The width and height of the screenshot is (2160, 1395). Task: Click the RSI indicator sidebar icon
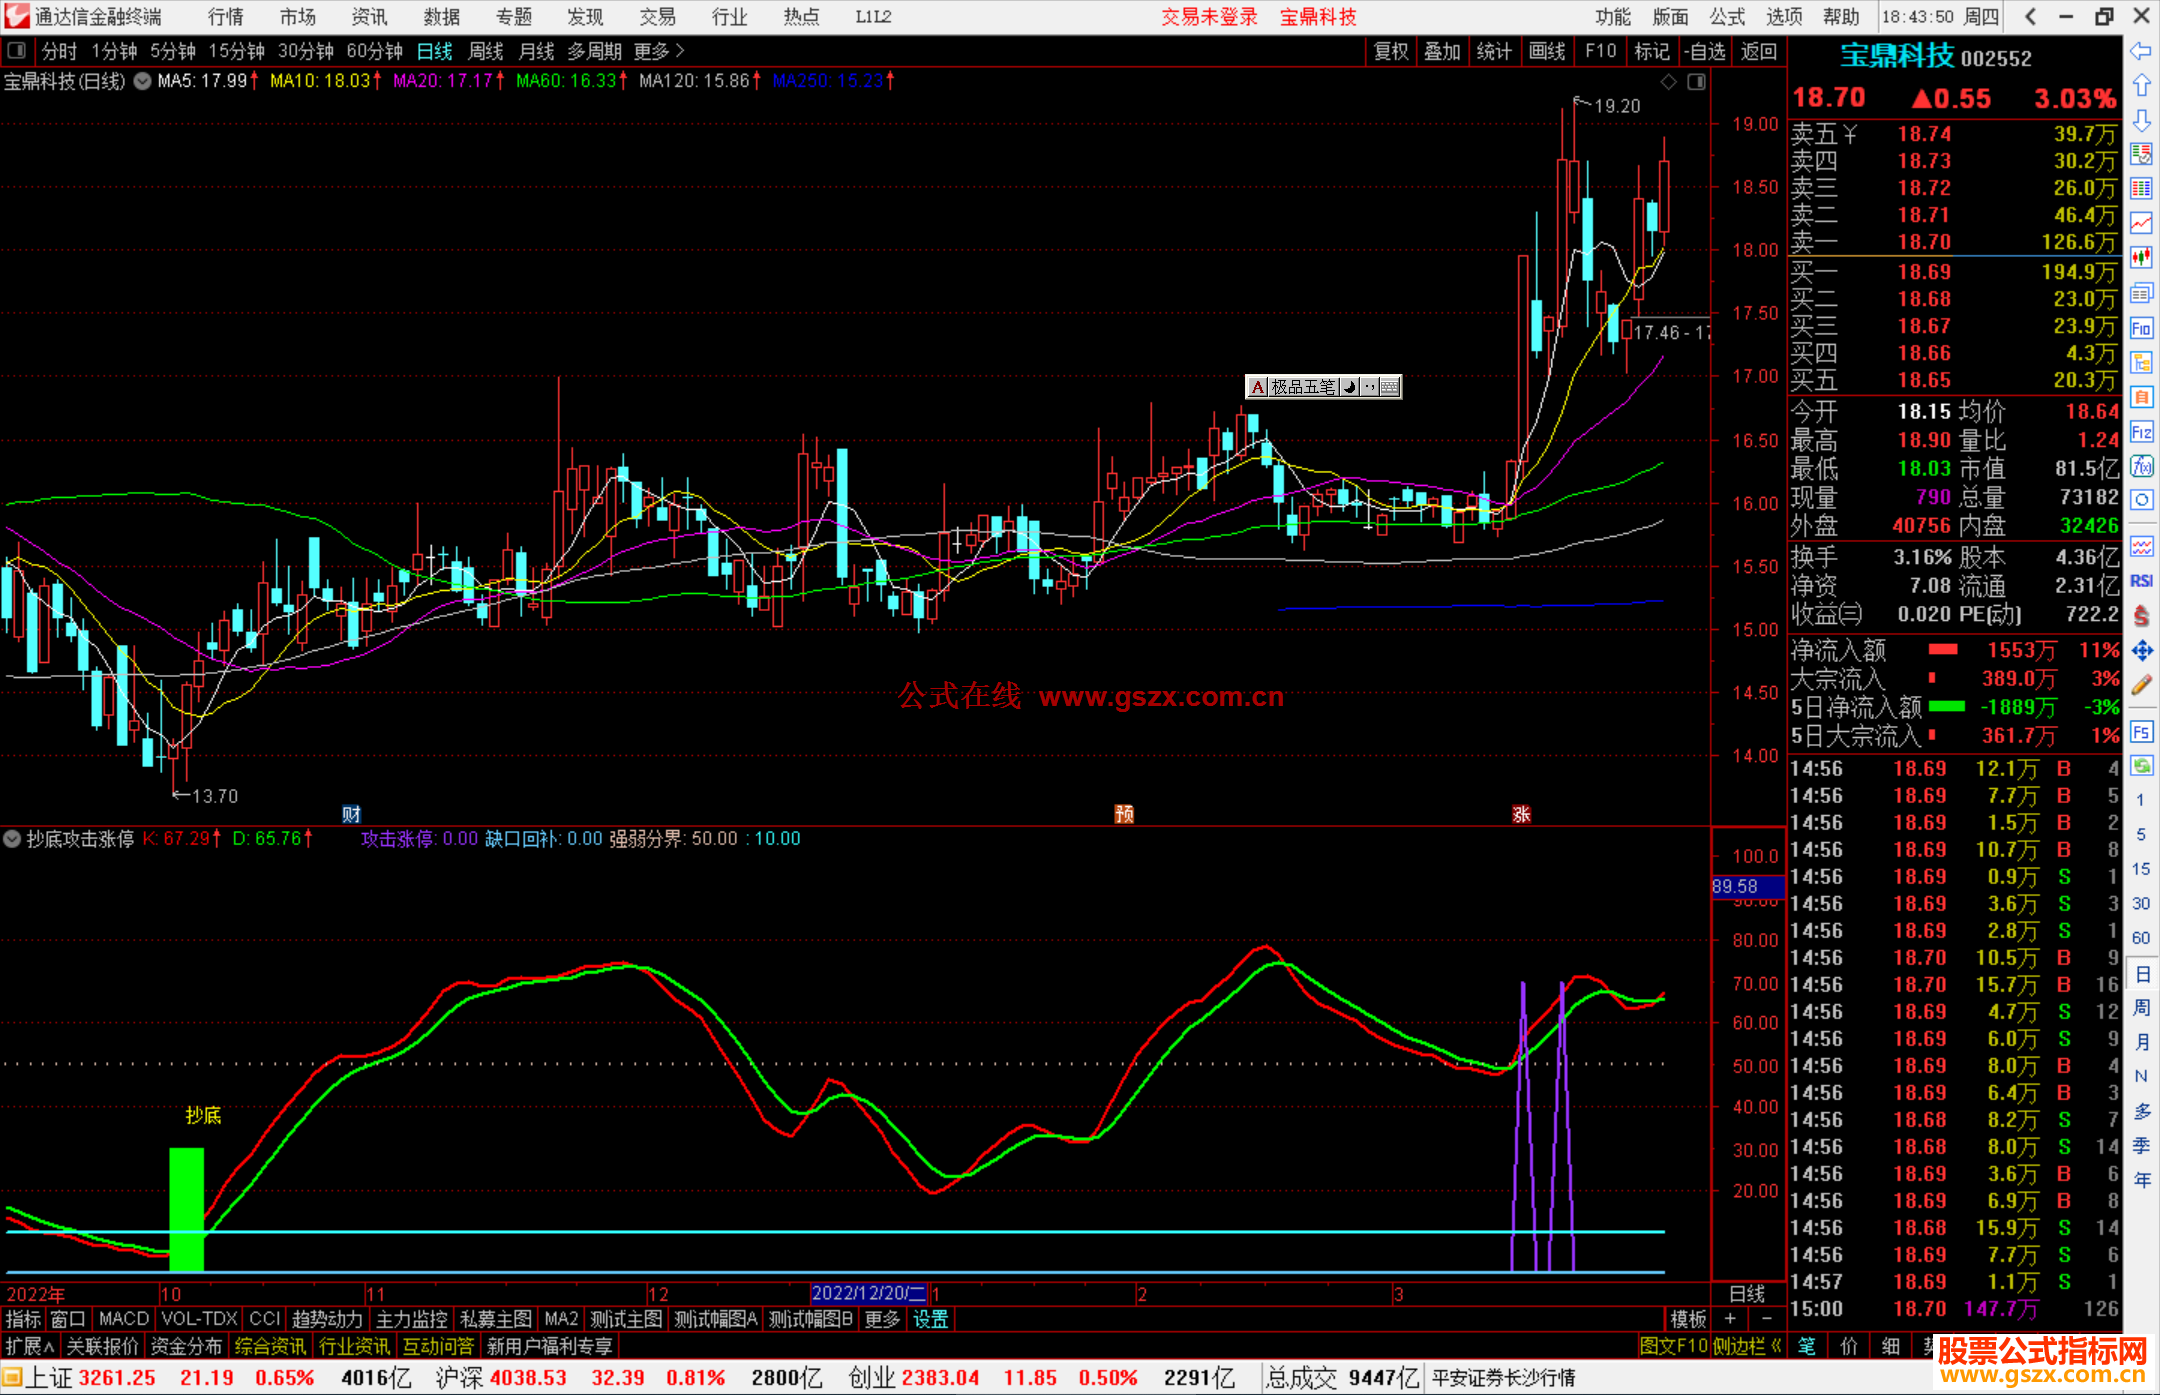(x=2141, y=581)
